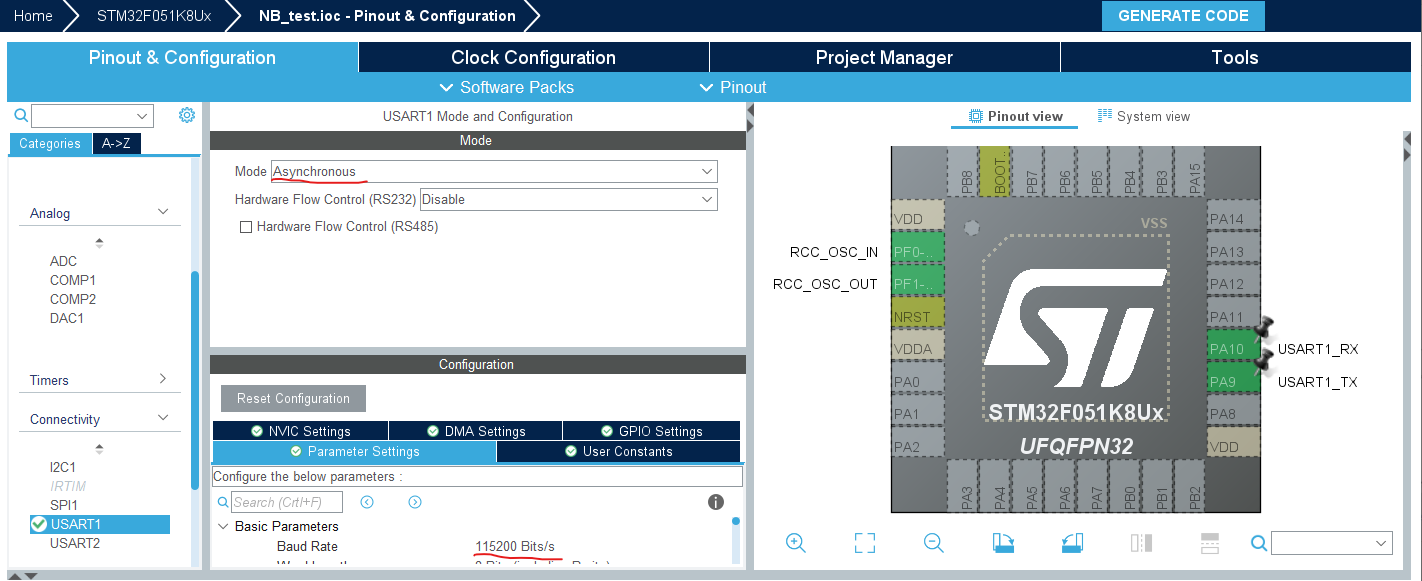Click the NB_test.ioc breadcrumb

click(x=387, y=16)
